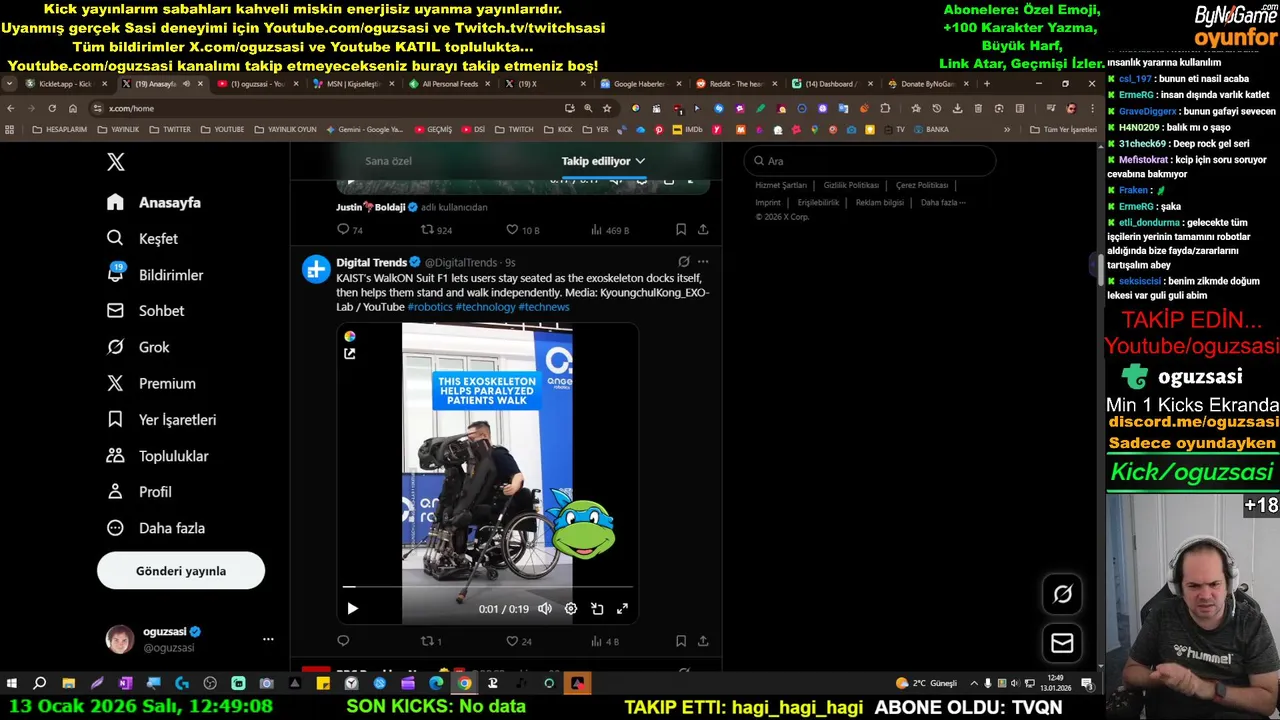Bookmark the Digital Trends post

point(681,641)
